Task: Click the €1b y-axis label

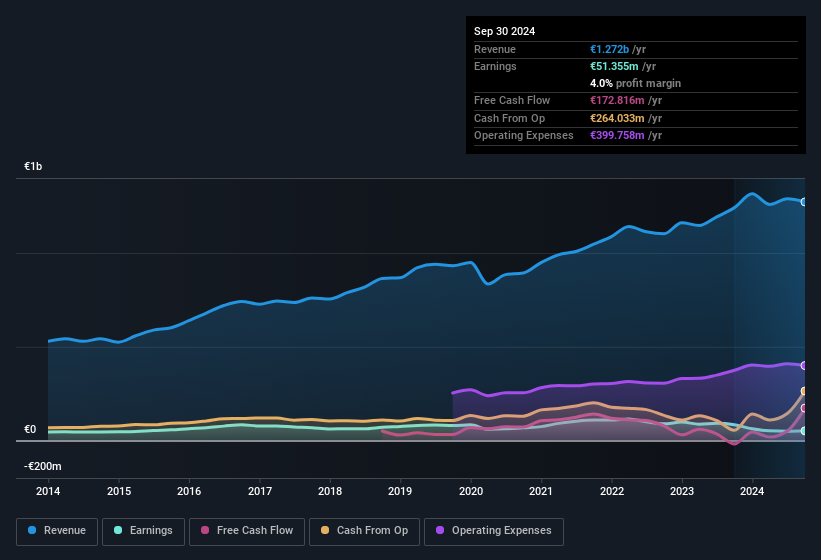Action: (x=34, y=167)
